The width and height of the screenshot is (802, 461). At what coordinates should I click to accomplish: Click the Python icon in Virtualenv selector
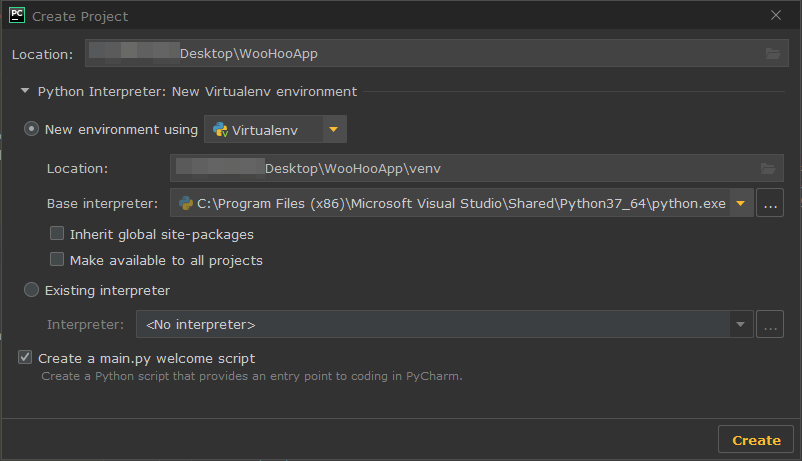coord(220,129)
